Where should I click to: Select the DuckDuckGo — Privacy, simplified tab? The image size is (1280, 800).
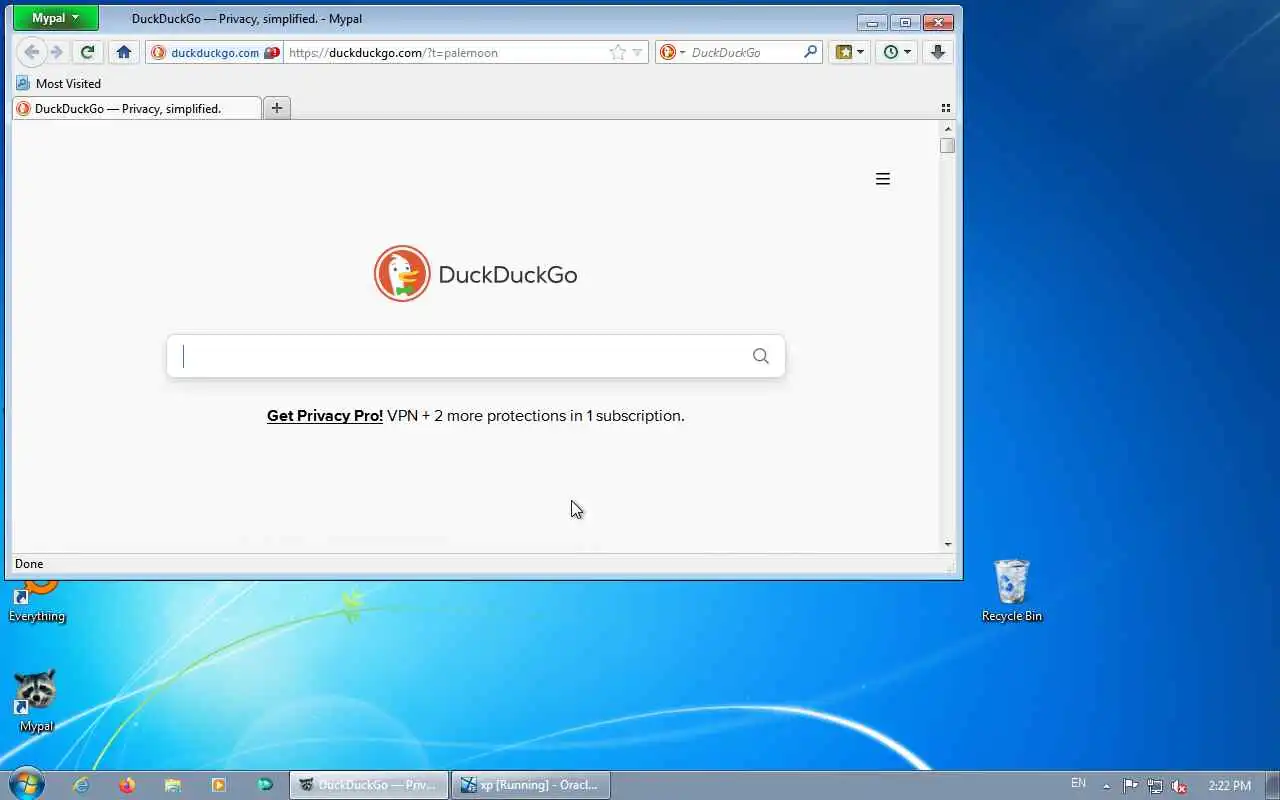[137, 108]
